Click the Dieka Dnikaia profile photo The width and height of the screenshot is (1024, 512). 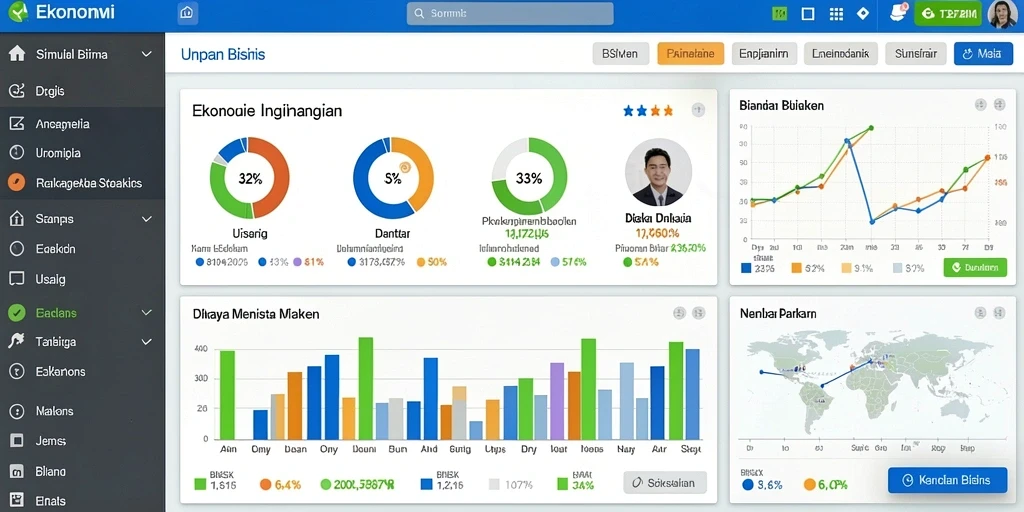pyautogui.click(x=658, y=173)
